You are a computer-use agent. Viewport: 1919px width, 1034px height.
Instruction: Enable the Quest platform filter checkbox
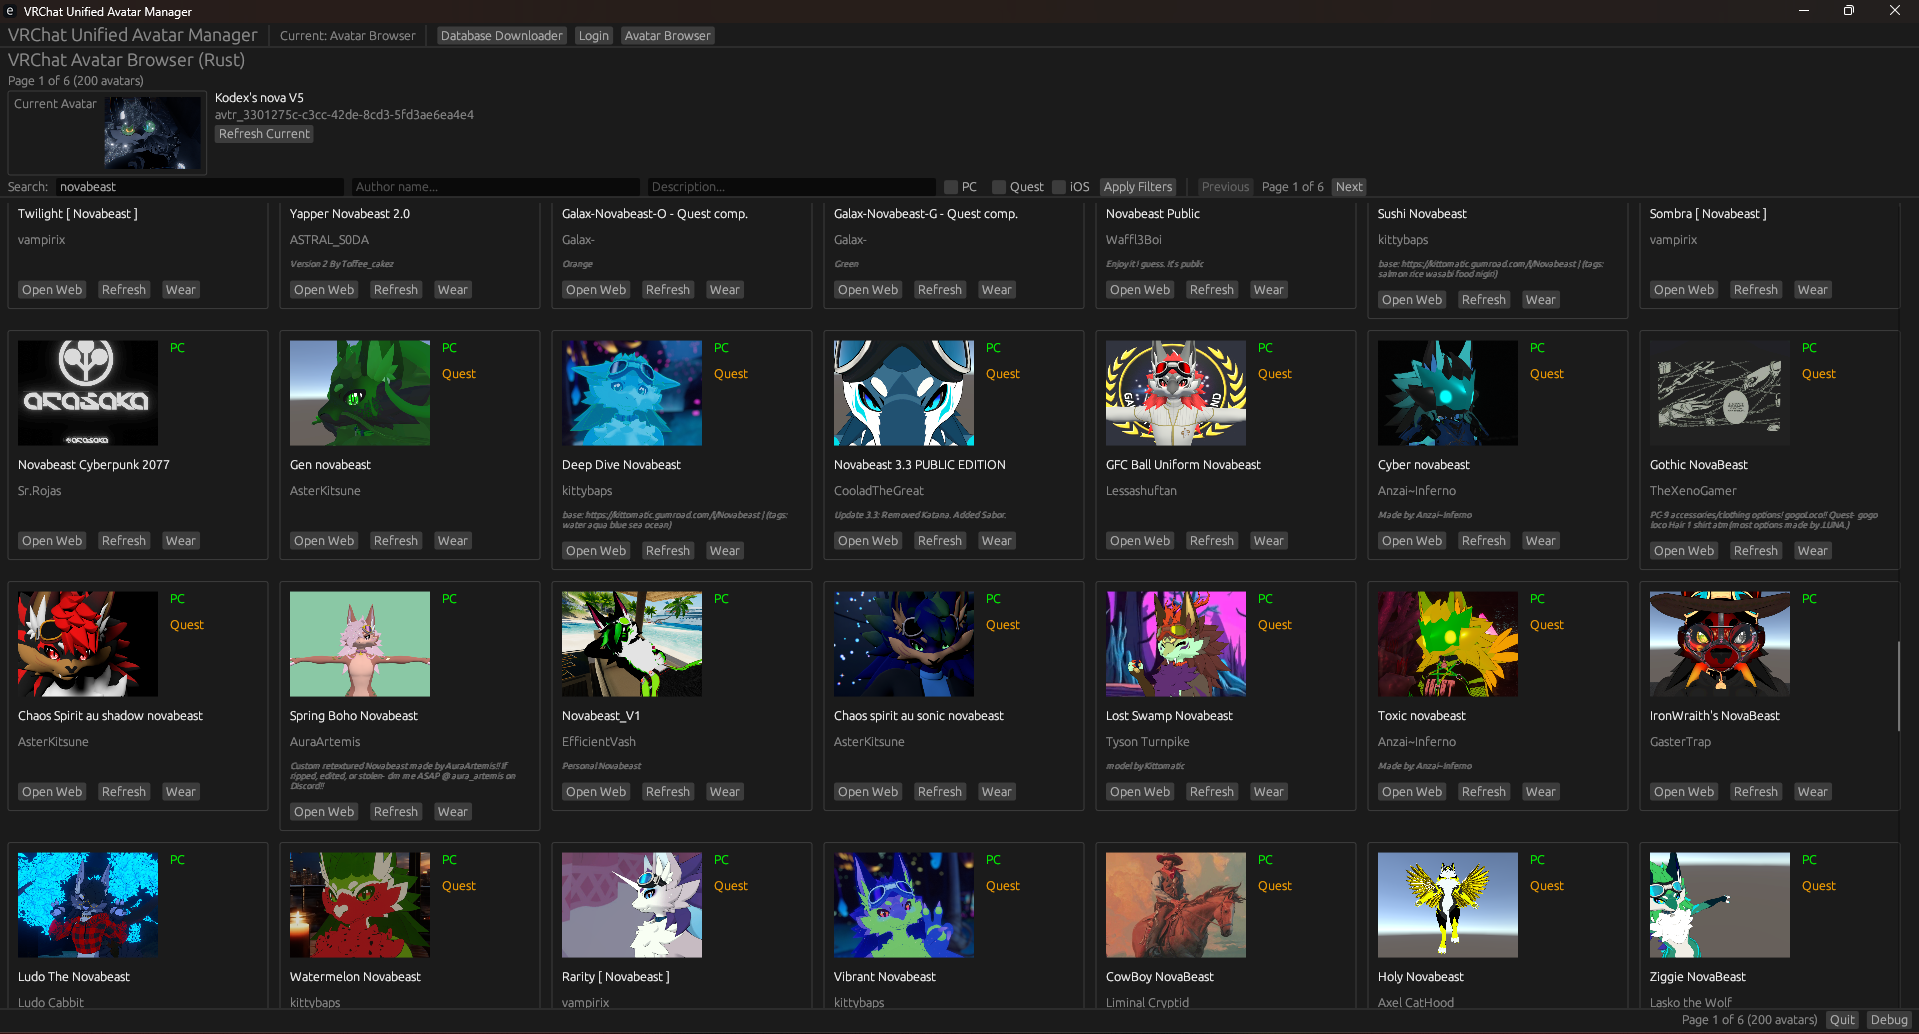(998, 186)
